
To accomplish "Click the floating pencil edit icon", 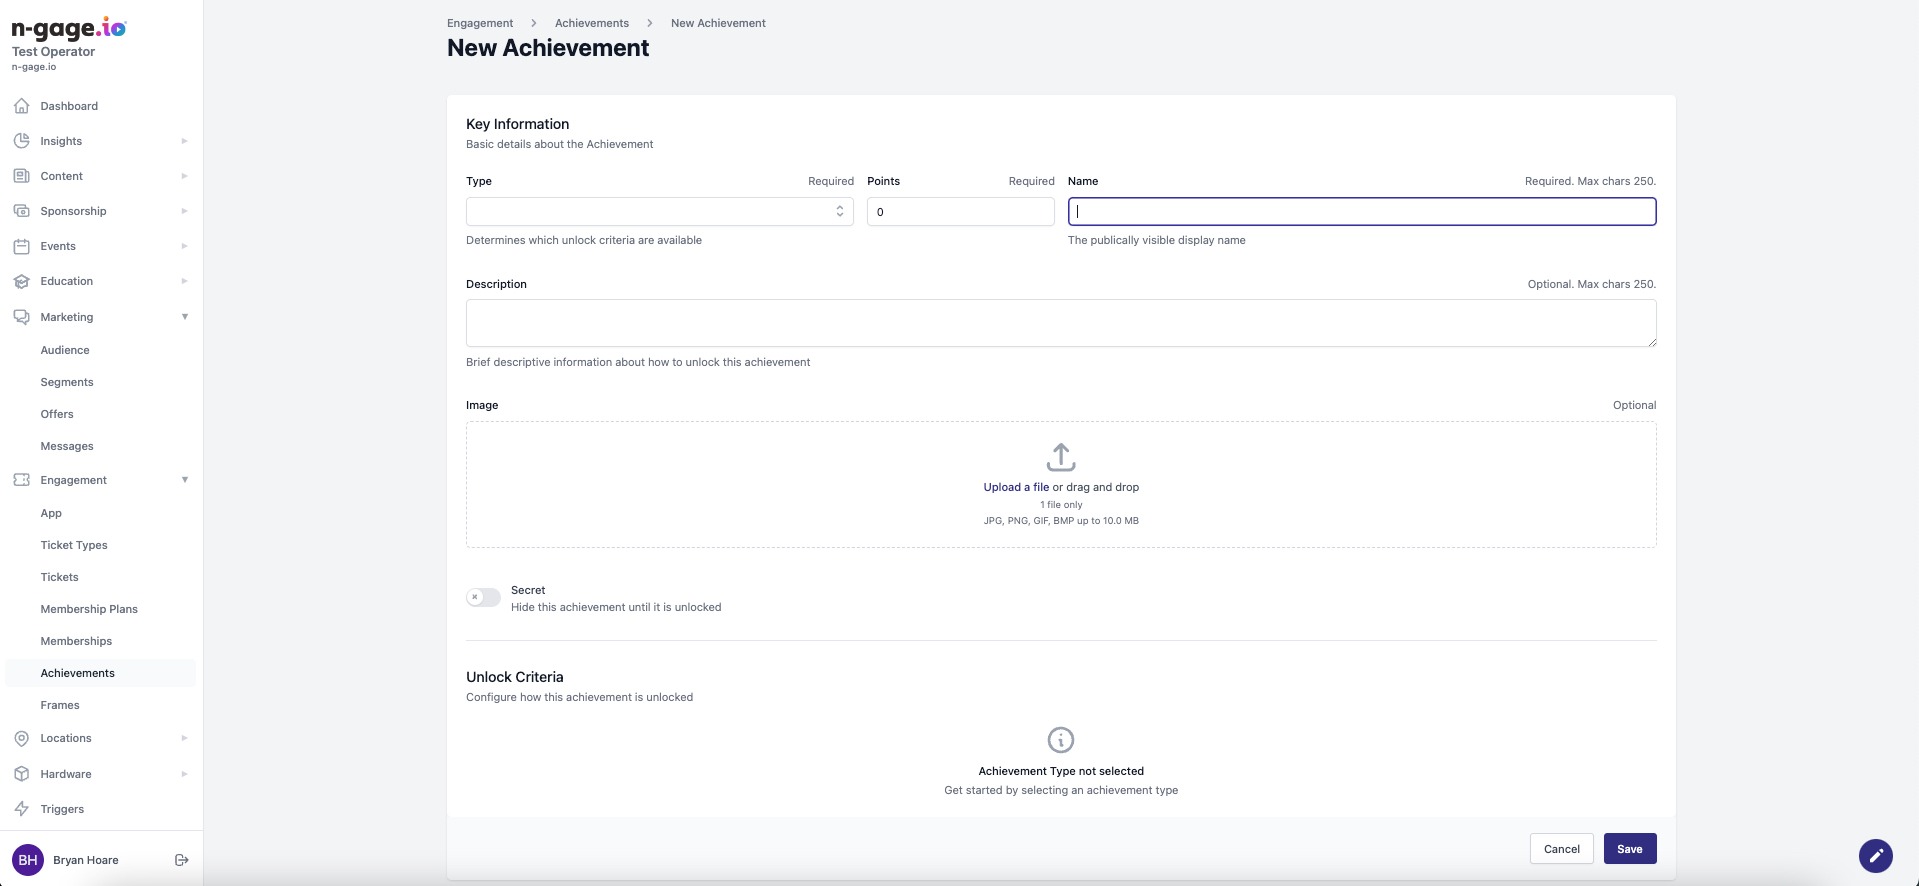I will point(1875,856).
